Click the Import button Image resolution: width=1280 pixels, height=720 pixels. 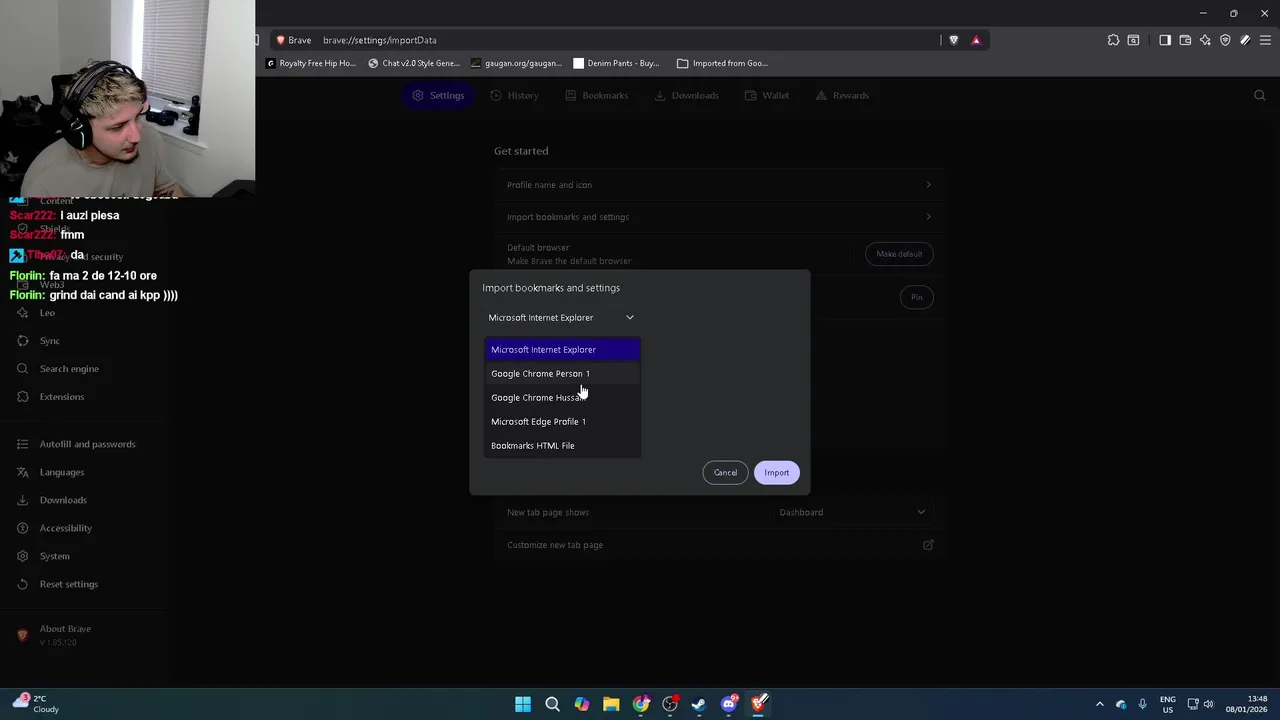(x=777, y=473)
